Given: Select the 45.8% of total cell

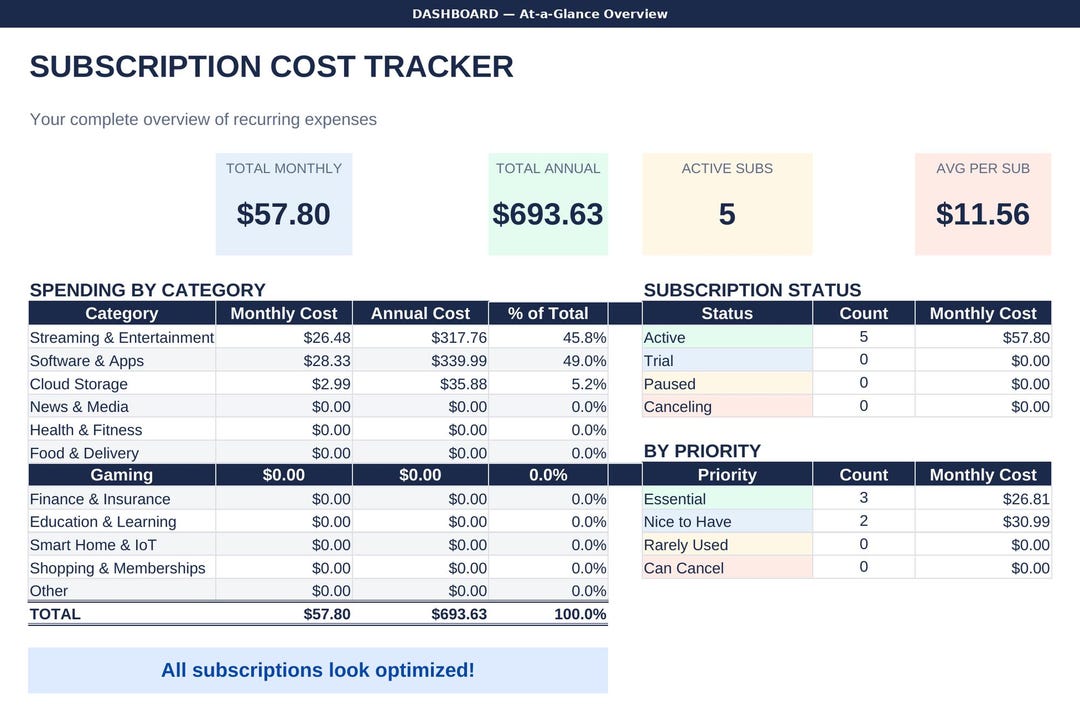Looking at the screenshot, I should [548, 337].
